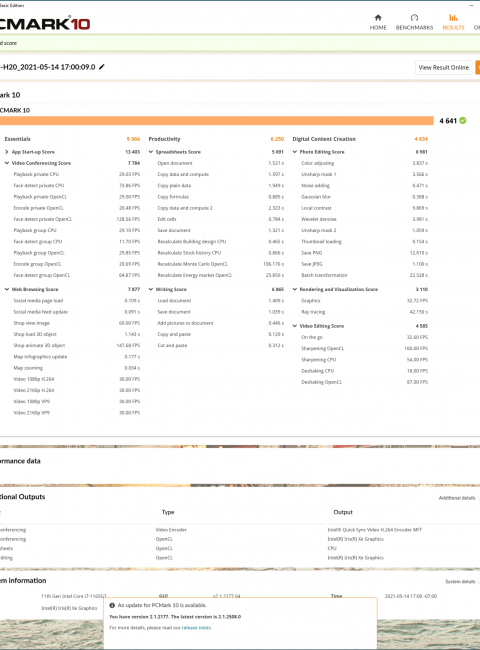The width and height of the screenshot is (480, 650).
Task: Collapse the Web Browsing Score section
Action: 7,289
